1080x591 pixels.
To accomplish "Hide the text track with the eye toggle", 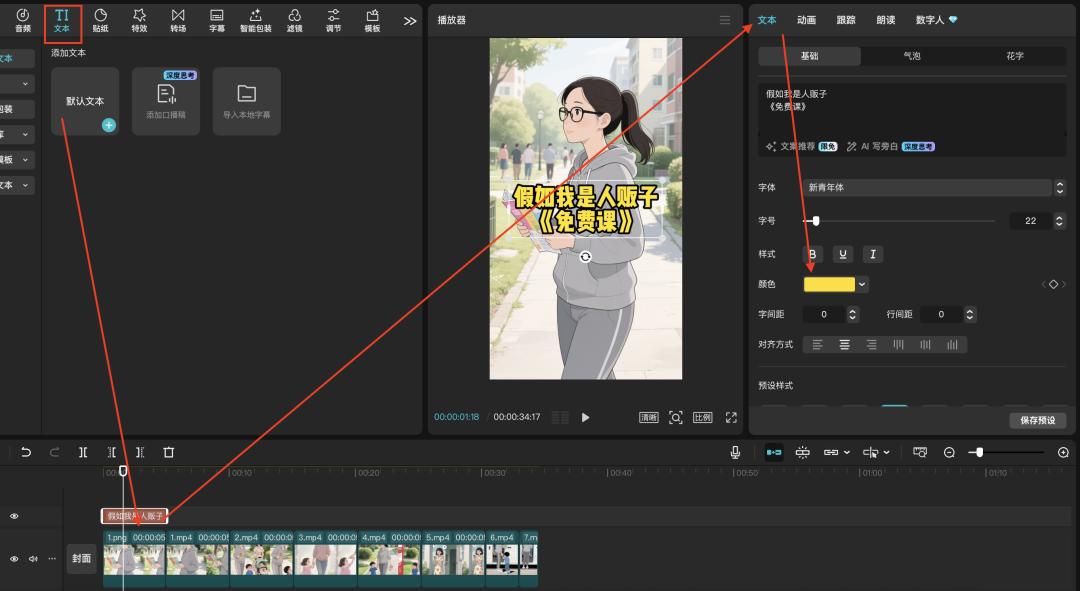I will point(14,515).
